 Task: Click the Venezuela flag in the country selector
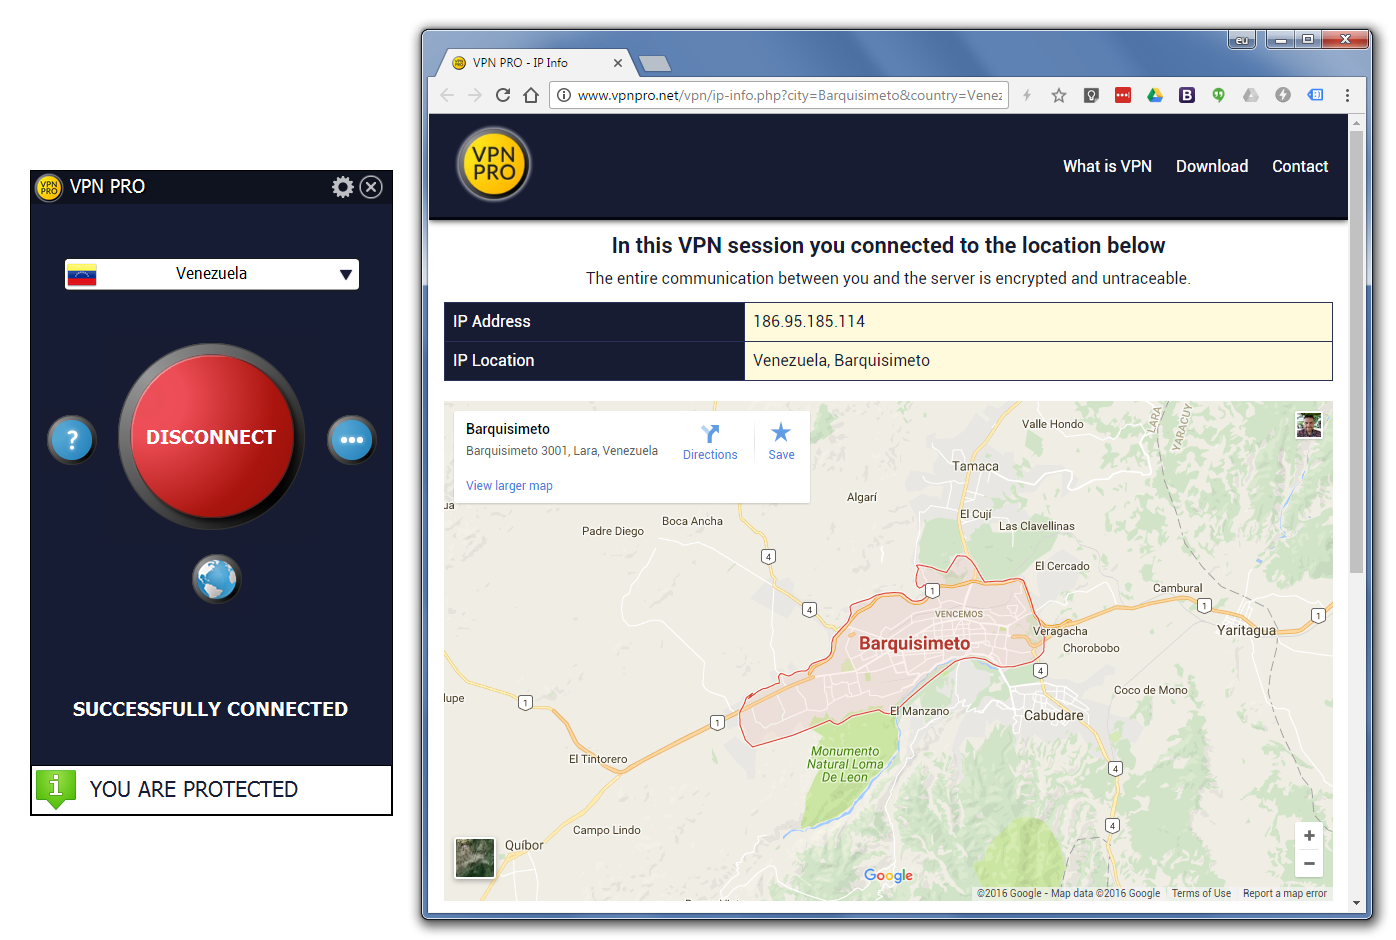81,274
